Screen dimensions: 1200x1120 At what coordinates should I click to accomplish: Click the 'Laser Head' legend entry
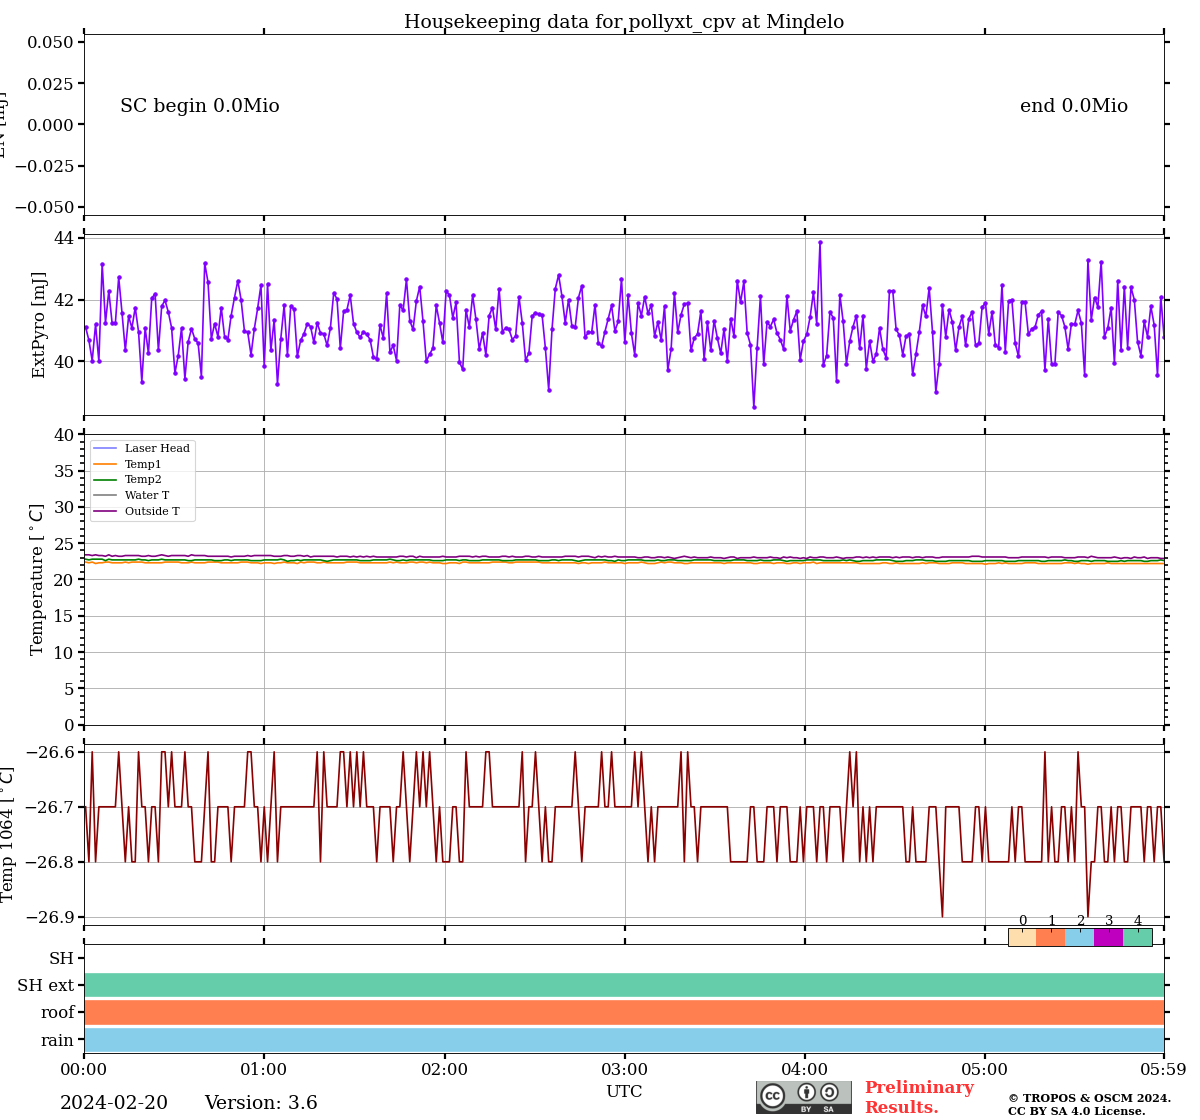point(142,448)
